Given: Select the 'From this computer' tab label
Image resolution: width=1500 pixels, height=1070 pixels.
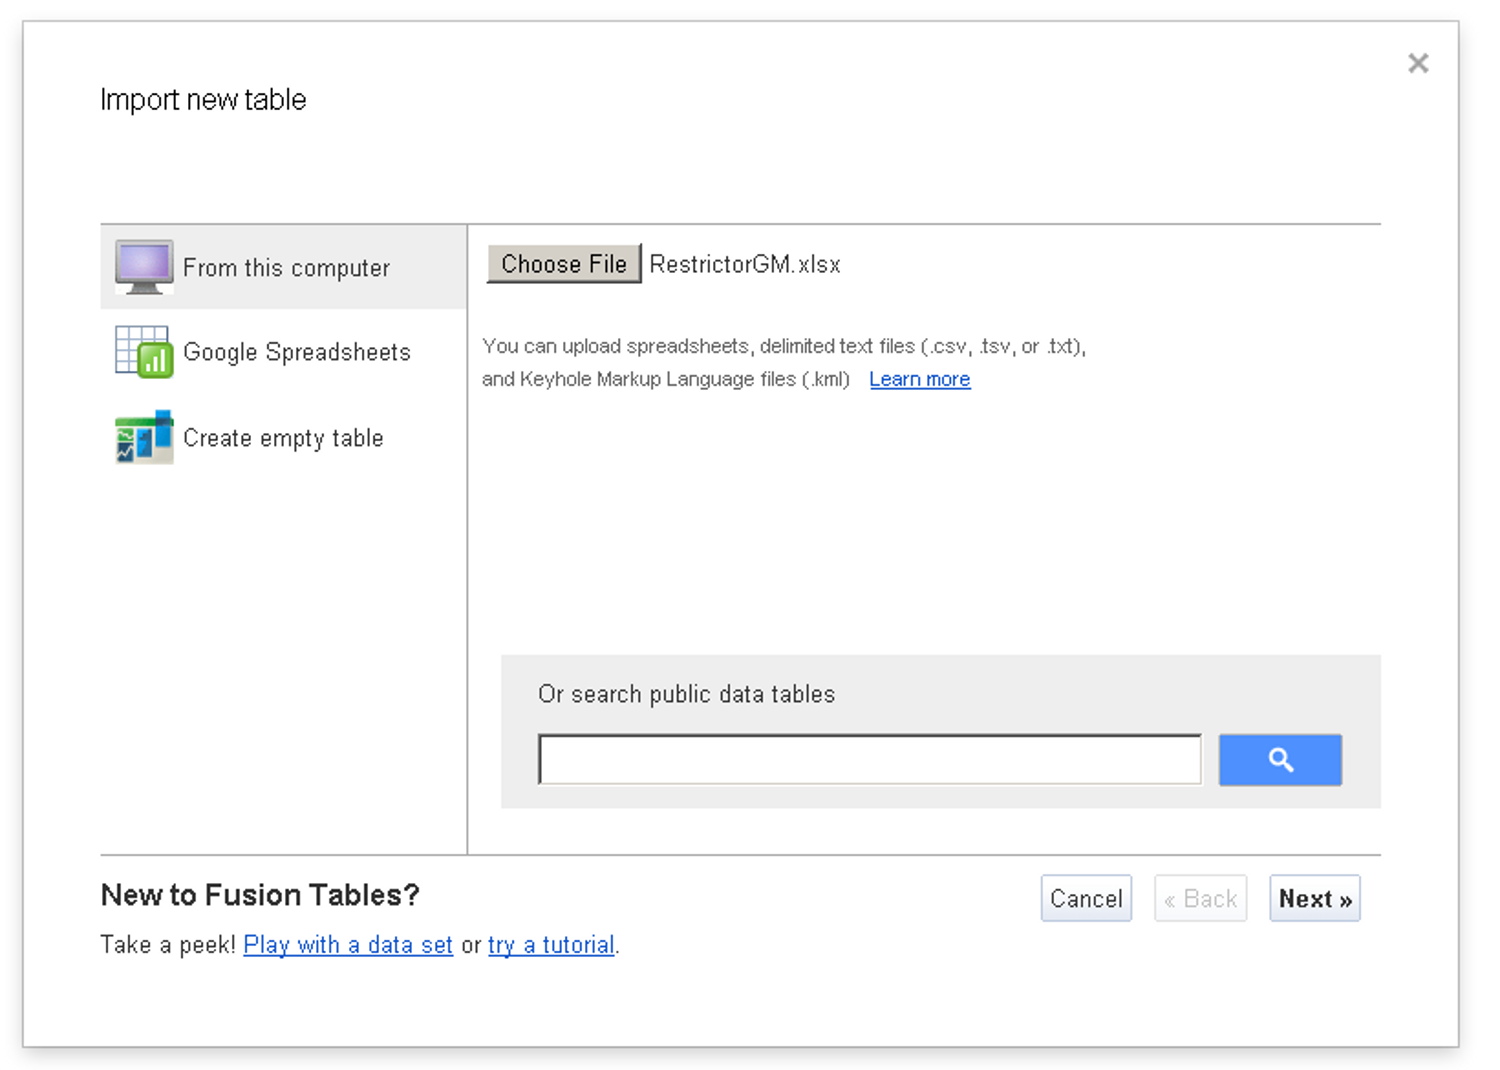Looking at the screenshot, I should pyautogui.click(x=286, y=268).
